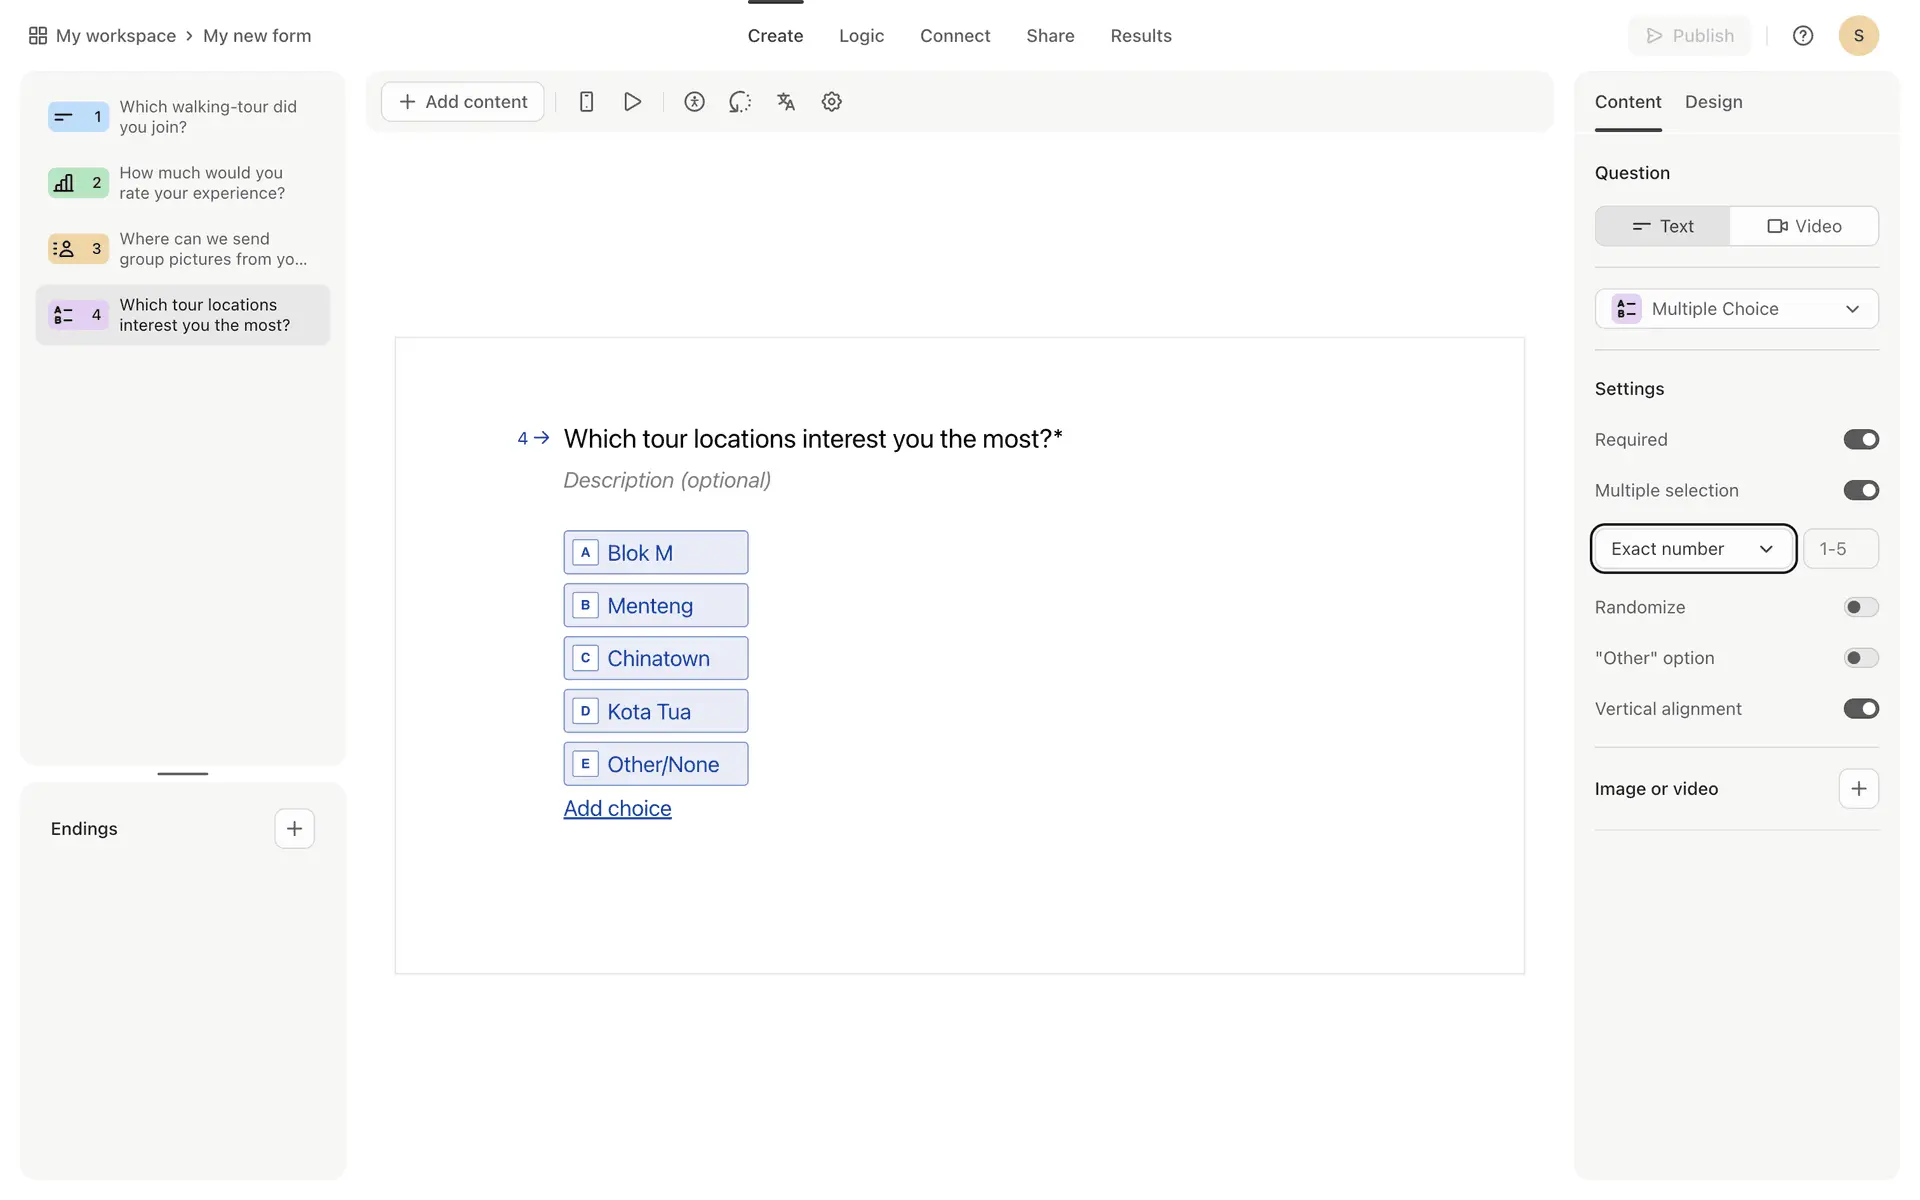Open form settings gear icon
Viewport: 1920px width, 1200px height.
[831, 102]
